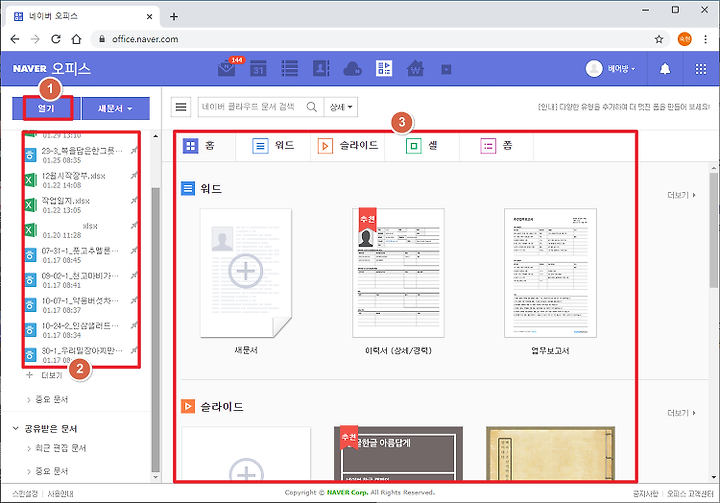Select the 이력서 (상세/경력) template

(398, 273)
